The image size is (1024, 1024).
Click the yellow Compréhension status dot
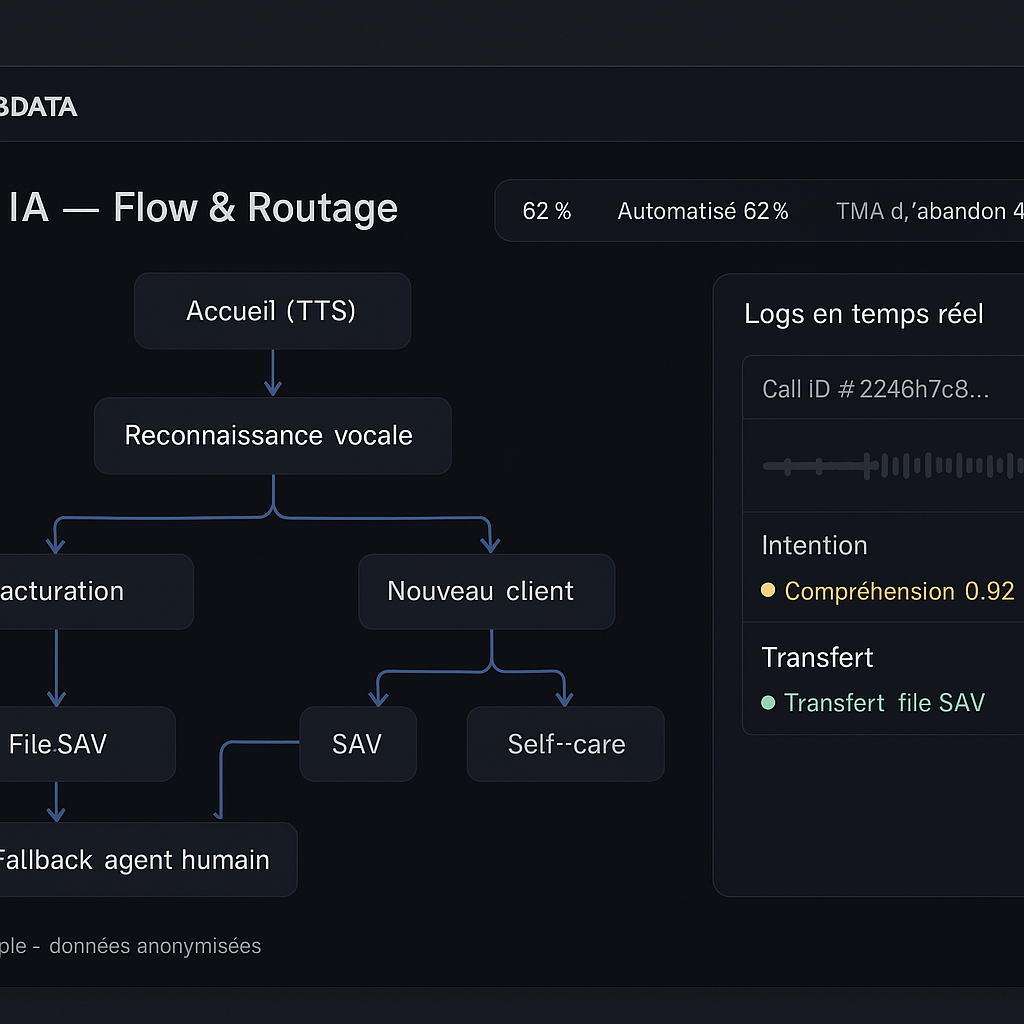[768, 591]
